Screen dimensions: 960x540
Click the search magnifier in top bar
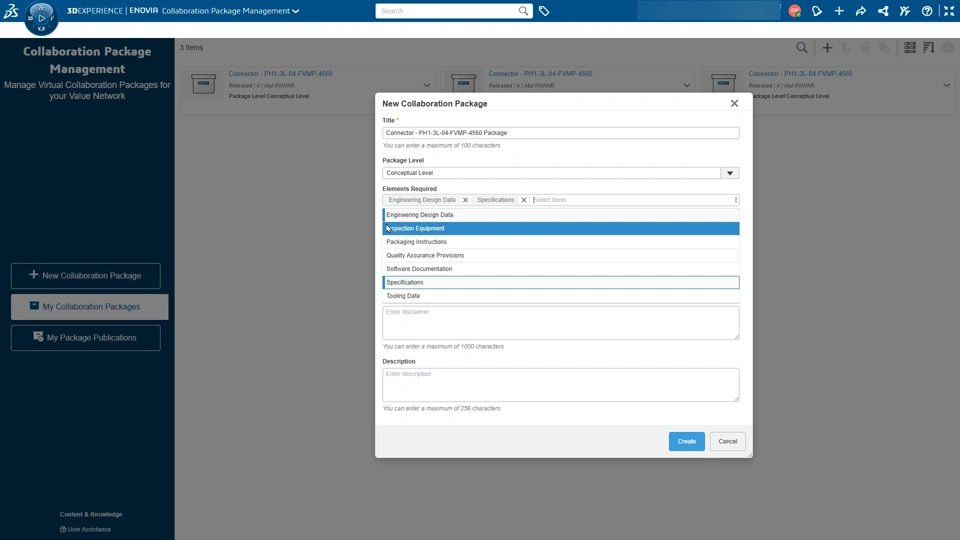coord(523,11)
